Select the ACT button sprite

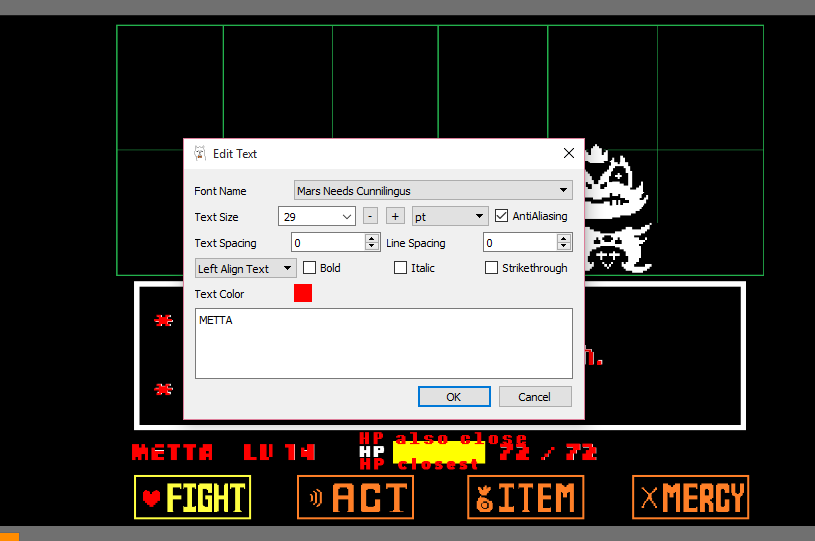tap(356, 497)
